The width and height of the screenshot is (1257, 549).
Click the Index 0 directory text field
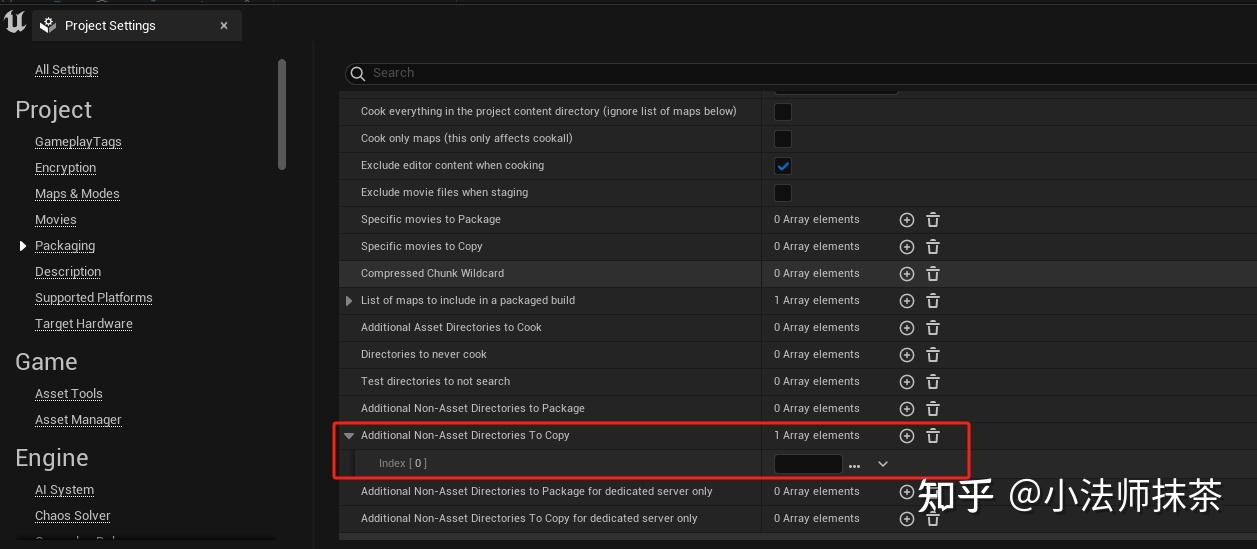coord(808,464)
